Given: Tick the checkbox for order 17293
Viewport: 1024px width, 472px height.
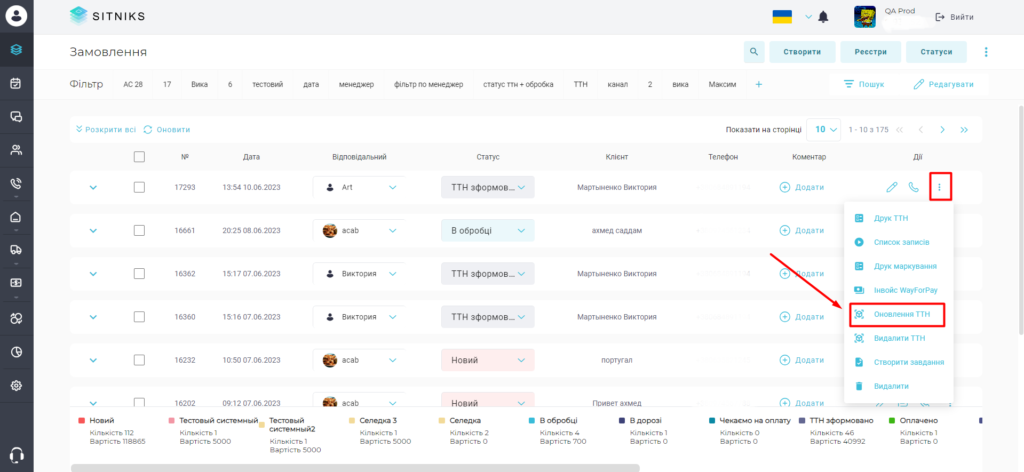Looking at the screenshot, I should click(x=139, y=187).
